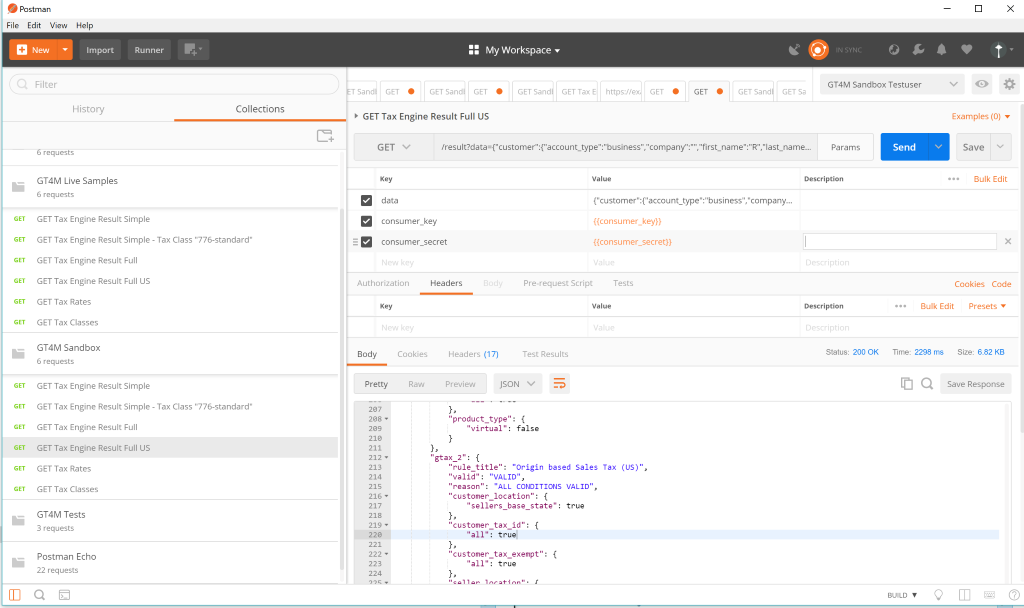Open the help question mark icon
The width and height of the screenshot is (1024, 608).
click(1014, 595)
